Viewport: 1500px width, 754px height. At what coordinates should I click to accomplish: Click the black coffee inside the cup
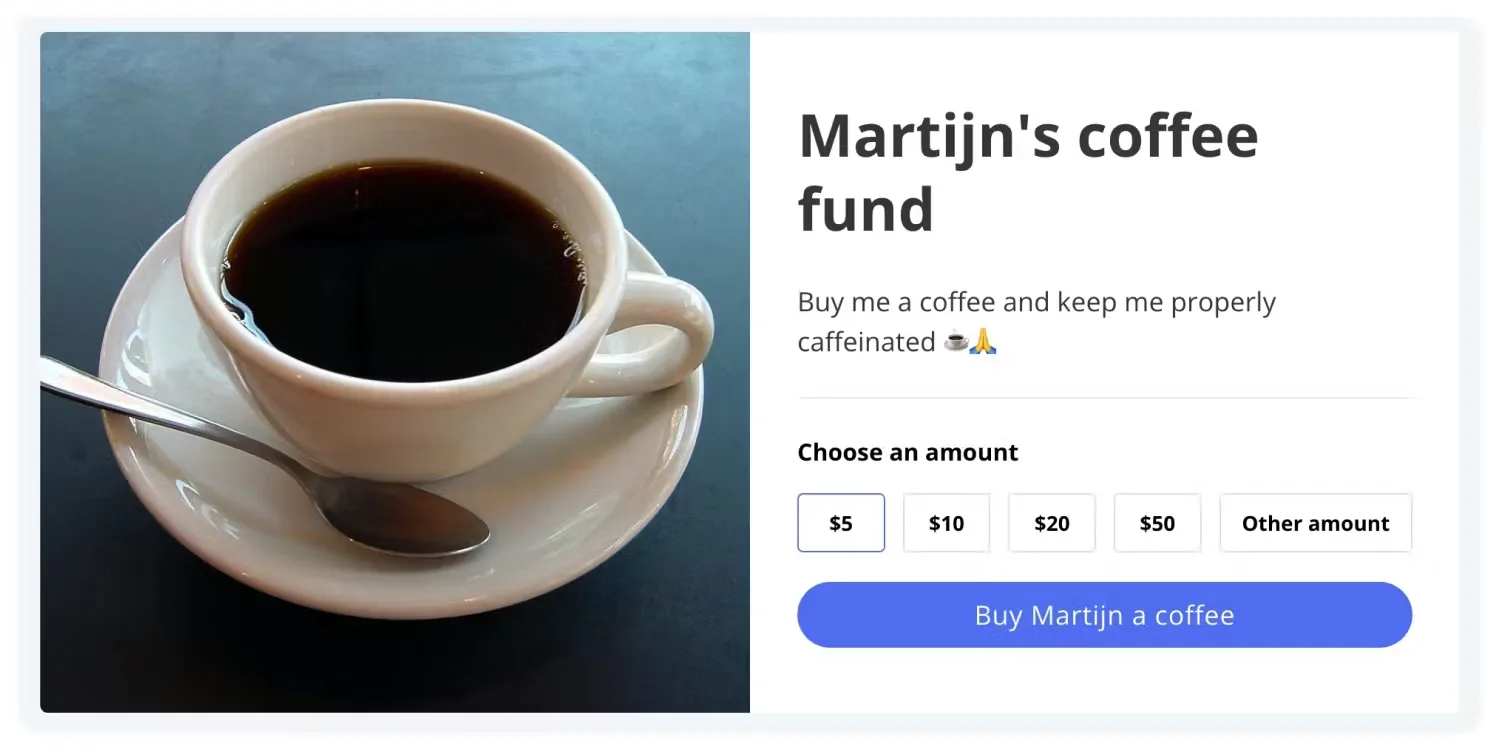[400, 270]
